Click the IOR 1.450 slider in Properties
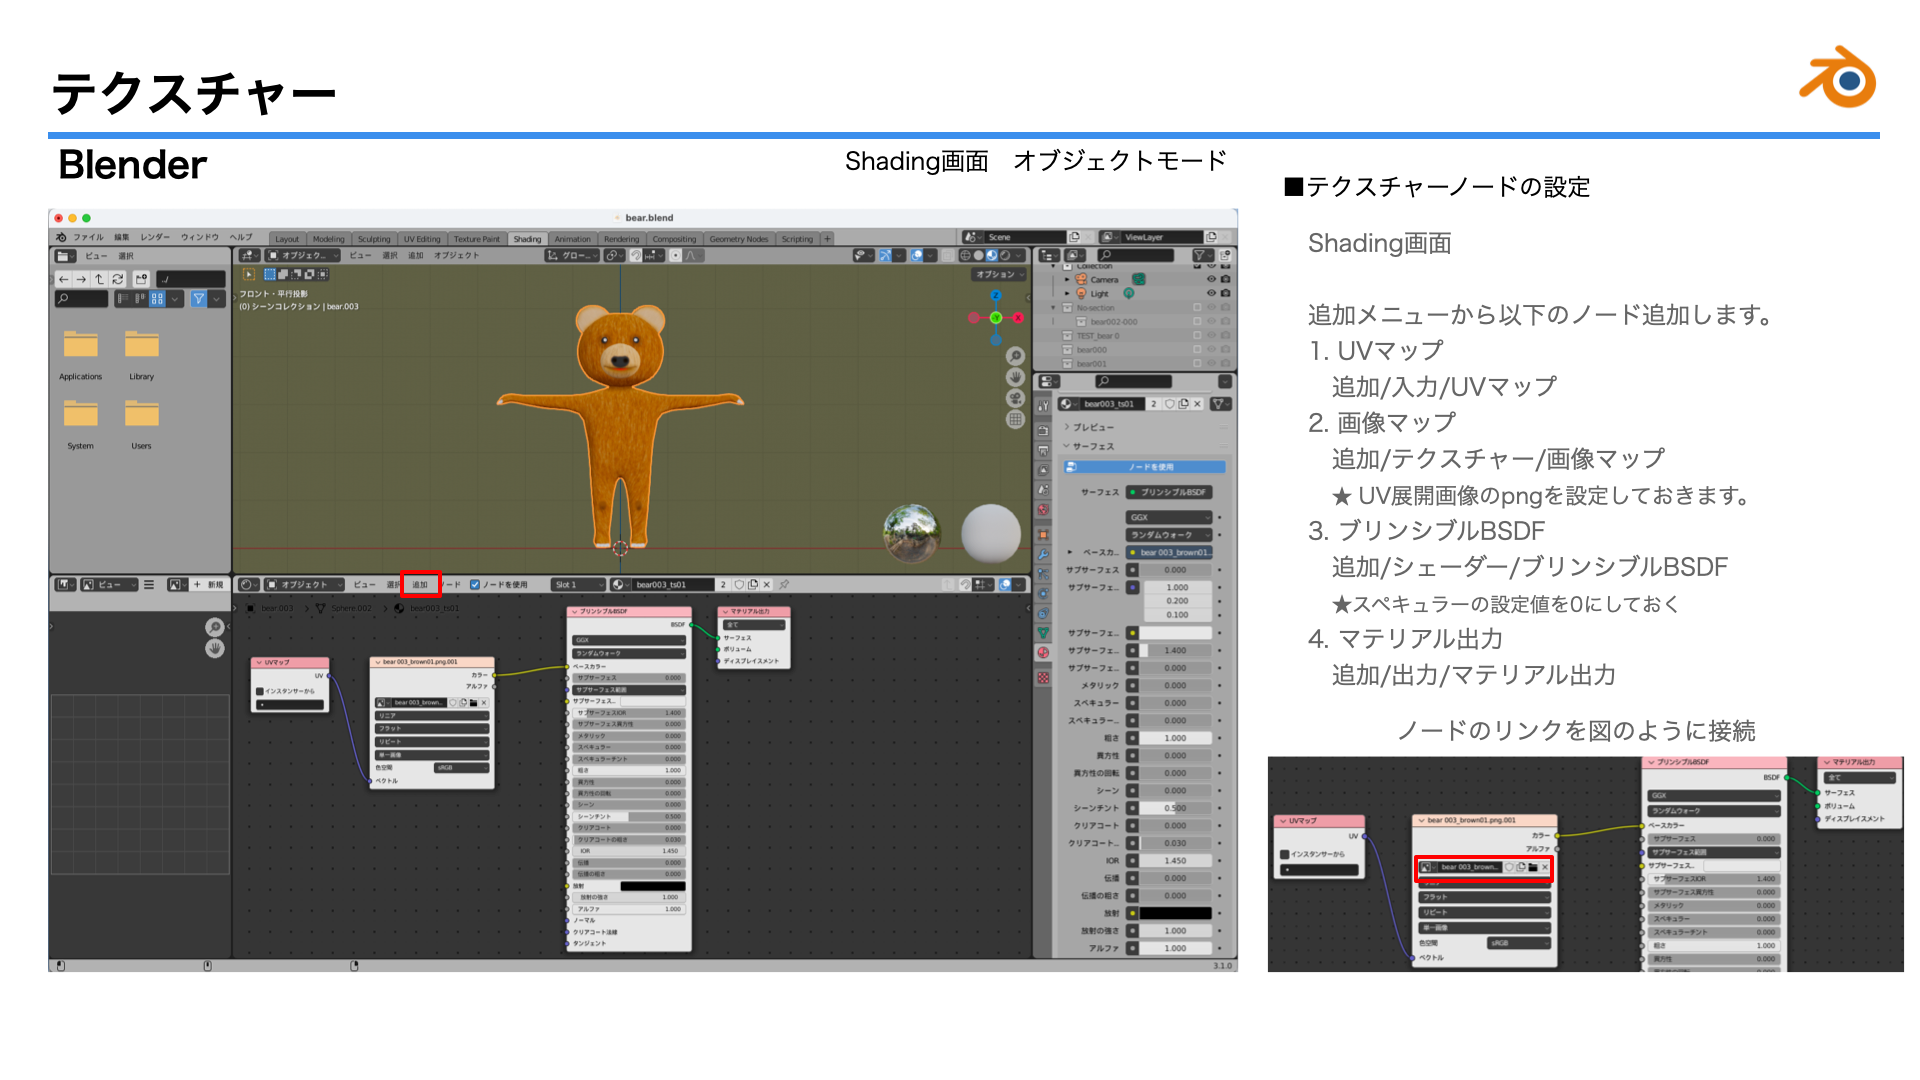The image size is (1920, 1080). pyautogui.click(x=1176, y=860)
